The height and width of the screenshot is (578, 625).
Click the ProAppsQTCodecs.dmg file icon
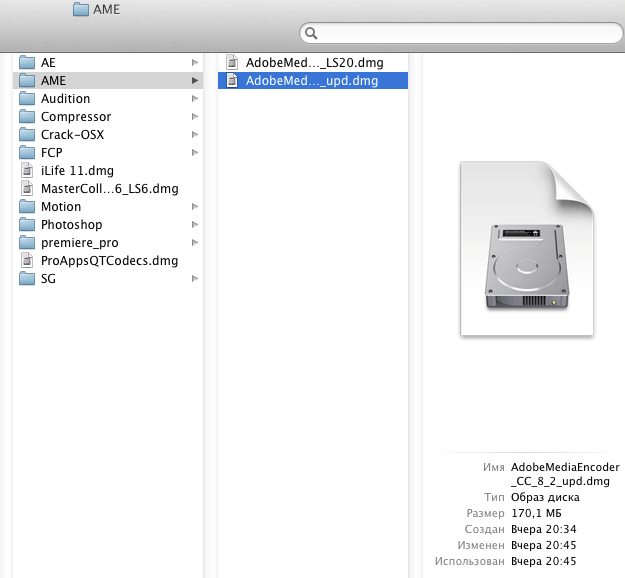tap(27, 261)
